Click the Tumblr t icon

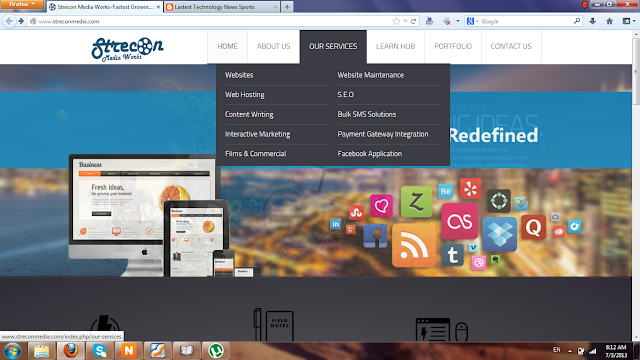pyautogui.click(x=452, y=255)
